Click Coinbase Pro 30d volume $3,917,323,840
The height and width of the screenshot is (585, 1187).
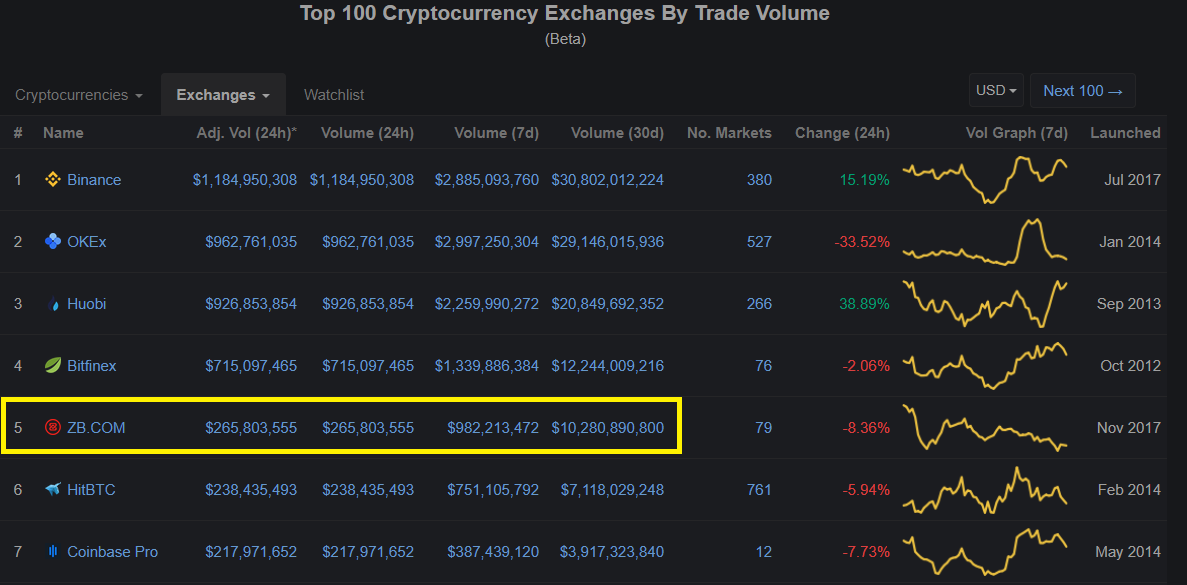point(612,552)
